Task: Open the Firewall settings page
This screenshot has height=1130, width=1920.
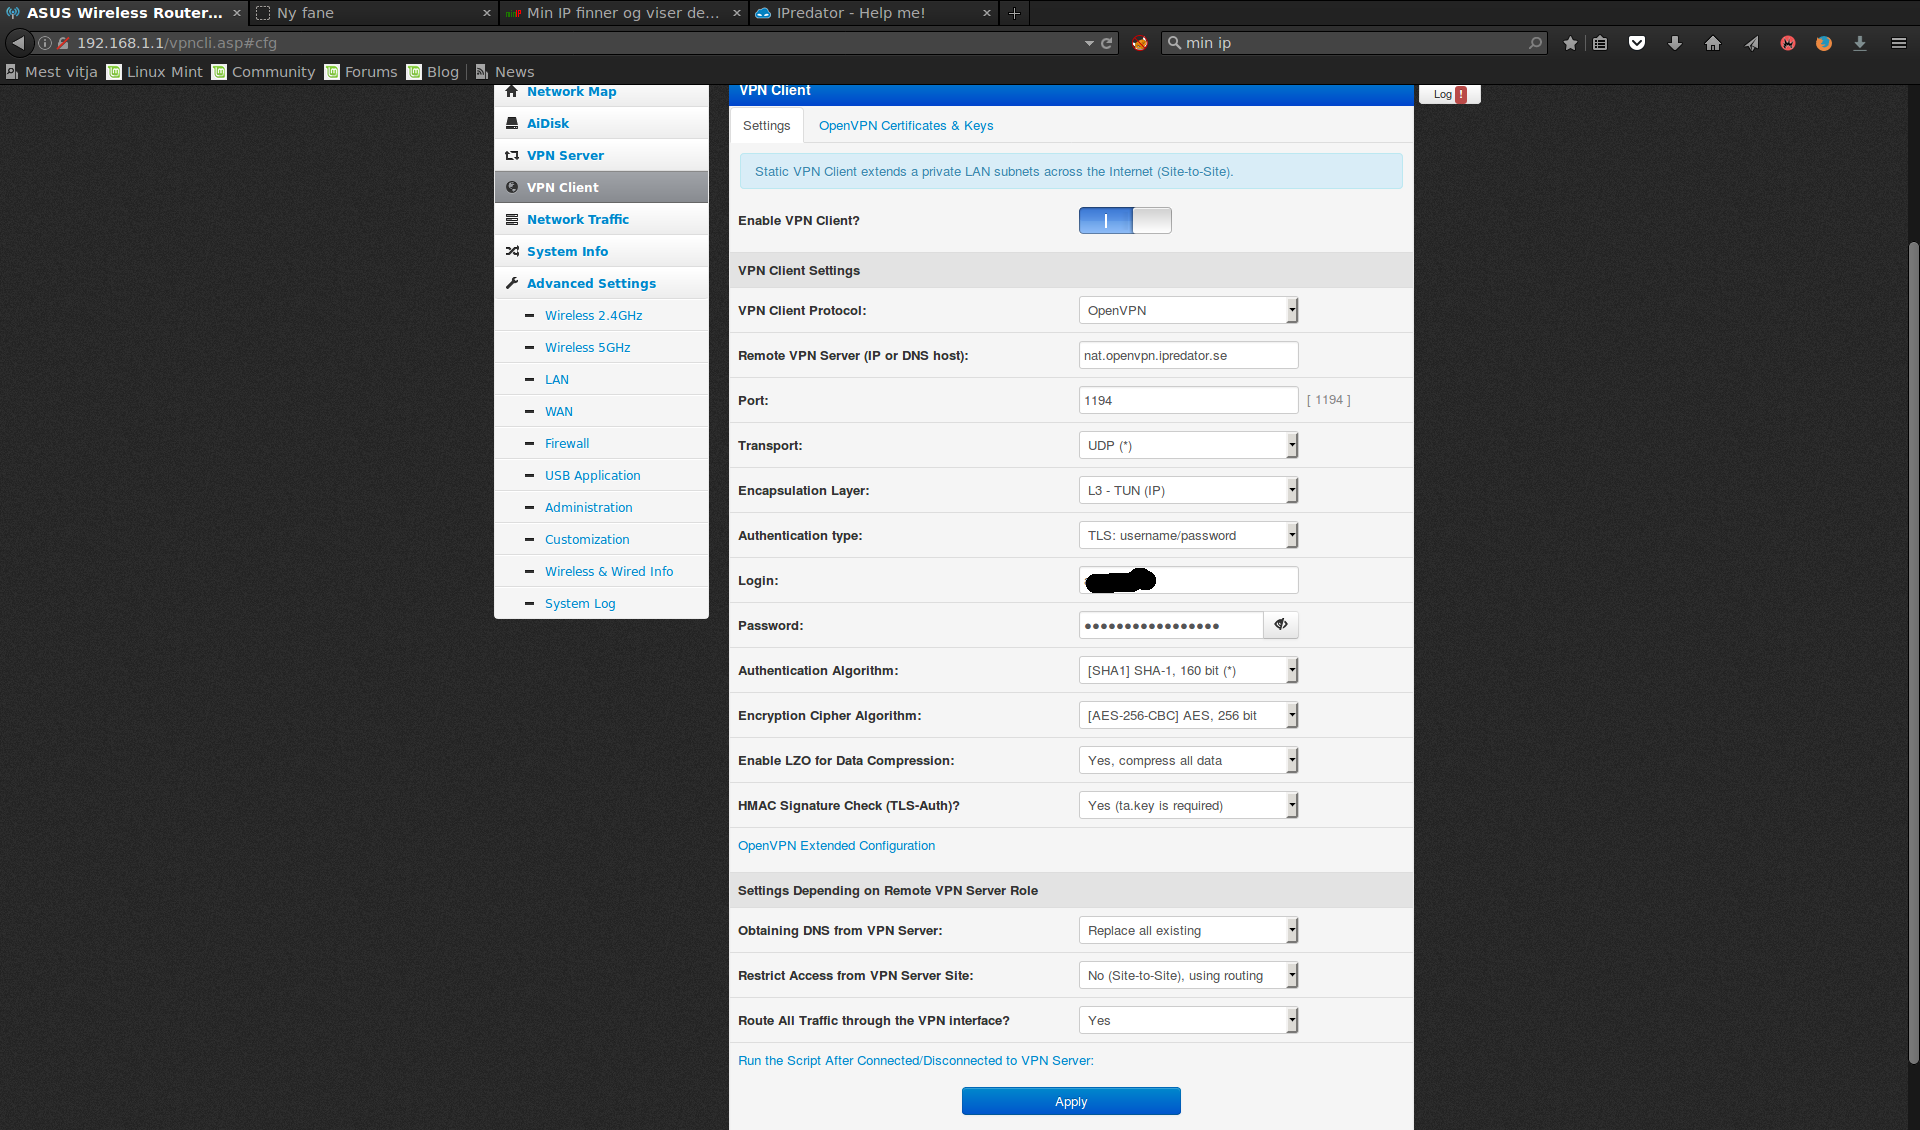Action: (567, 443)
